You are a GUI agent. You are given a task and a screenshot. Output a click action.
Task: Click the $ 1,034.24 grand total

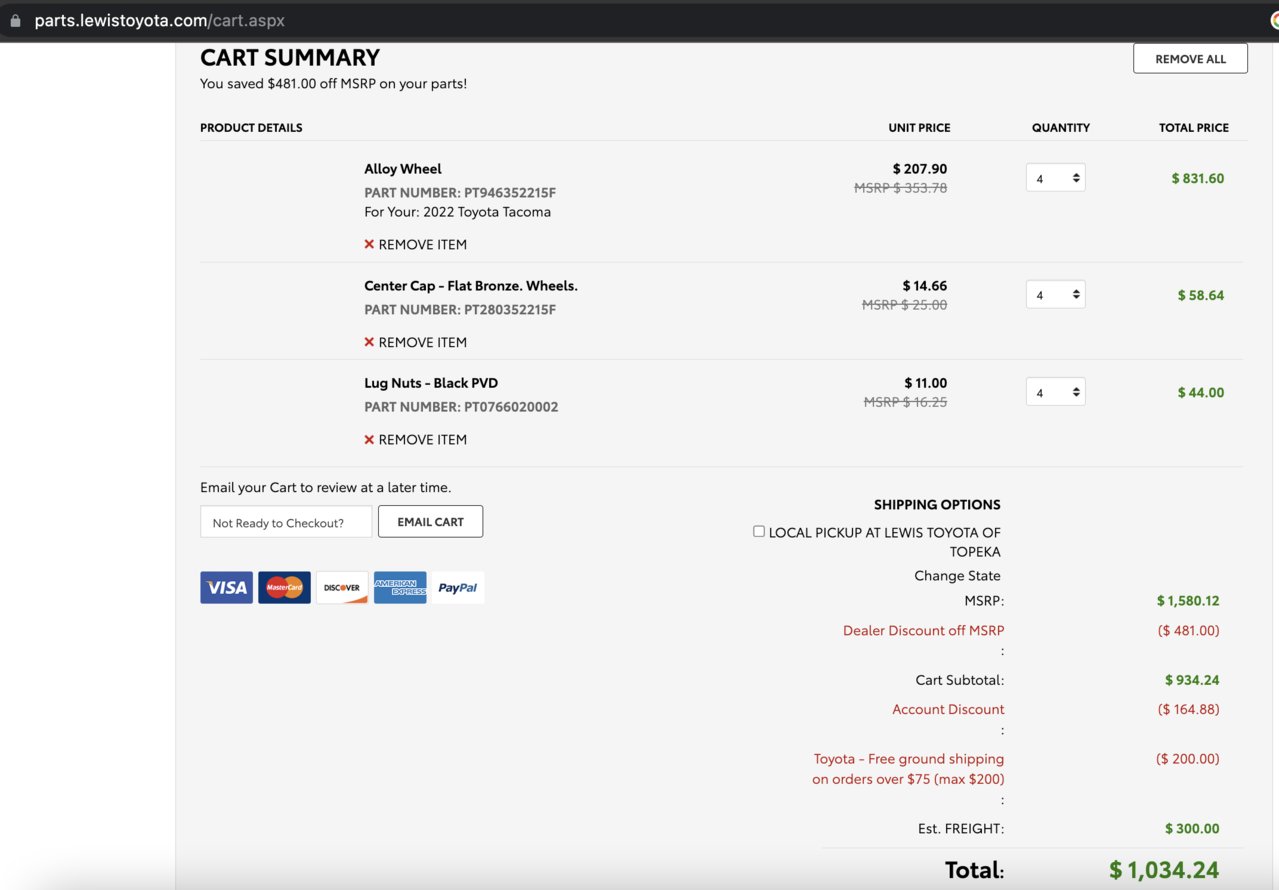tap(1164, 870)
